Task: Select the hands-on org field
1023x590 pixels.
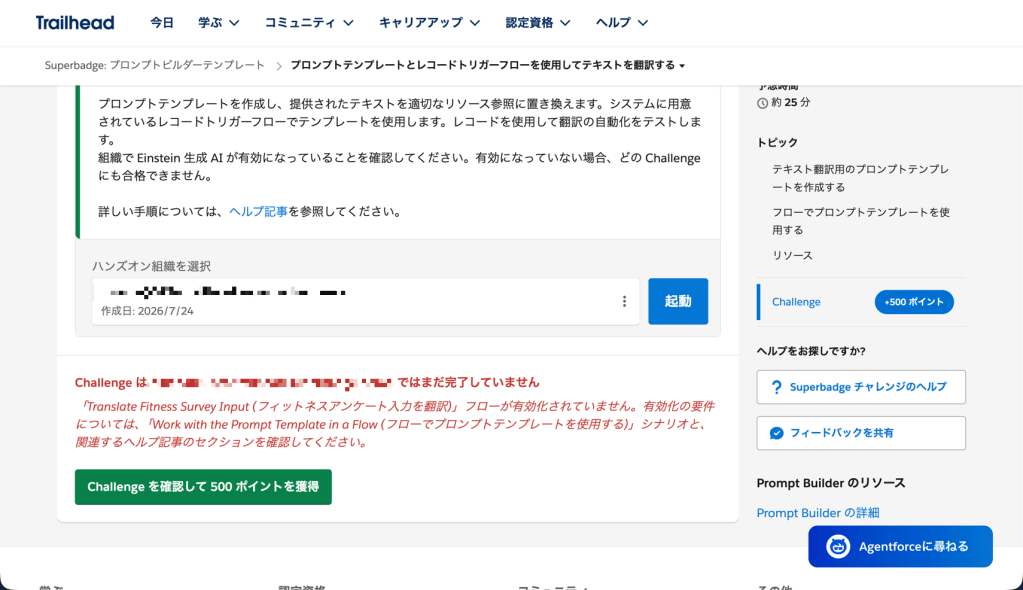Action: click(365, 301)
